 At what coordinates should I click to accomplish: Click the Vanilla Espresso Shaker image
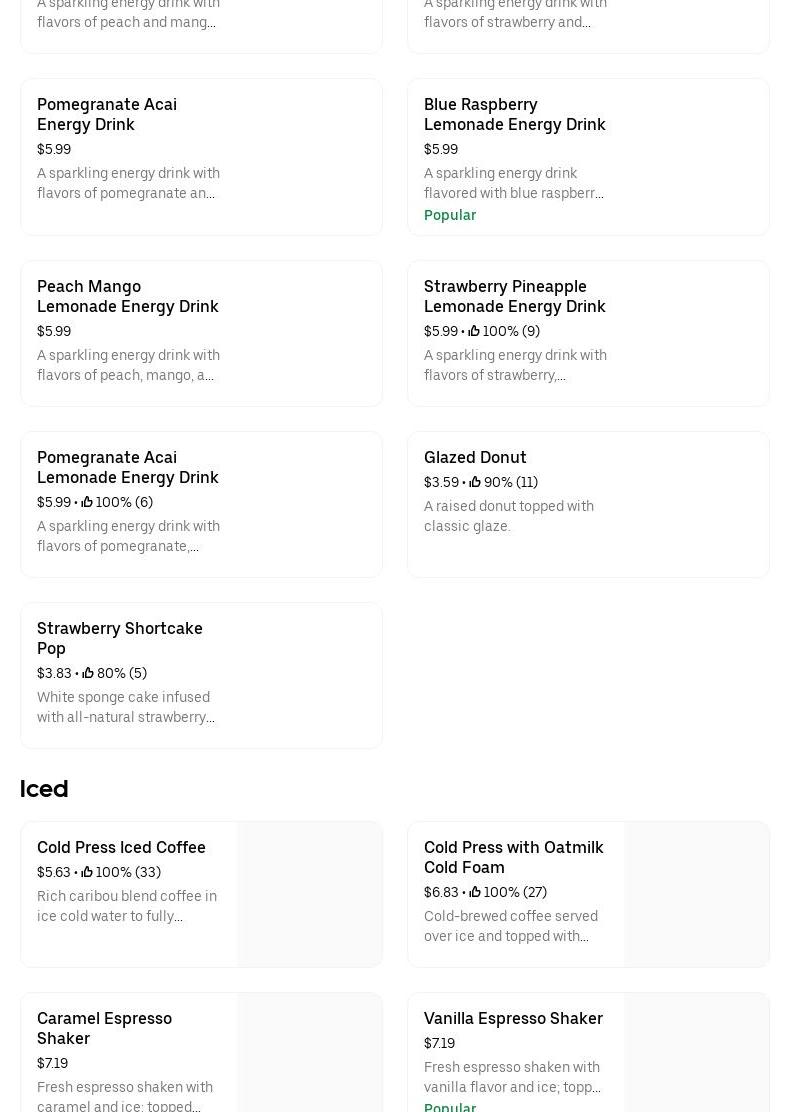(x=696, y=1052)
